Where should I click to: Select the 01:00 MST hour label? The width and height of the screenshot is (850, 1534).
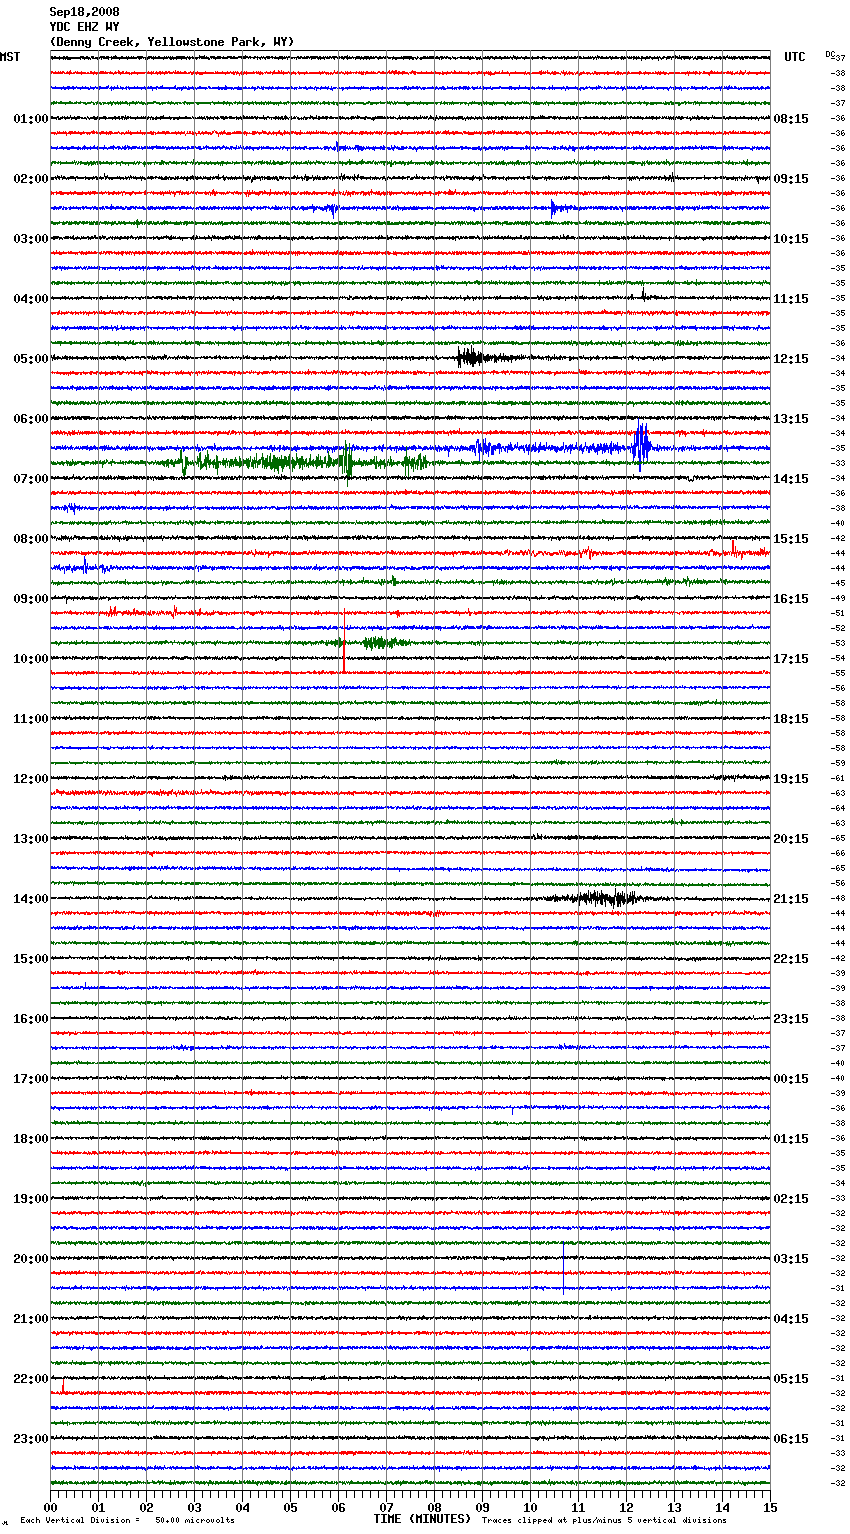31,119
